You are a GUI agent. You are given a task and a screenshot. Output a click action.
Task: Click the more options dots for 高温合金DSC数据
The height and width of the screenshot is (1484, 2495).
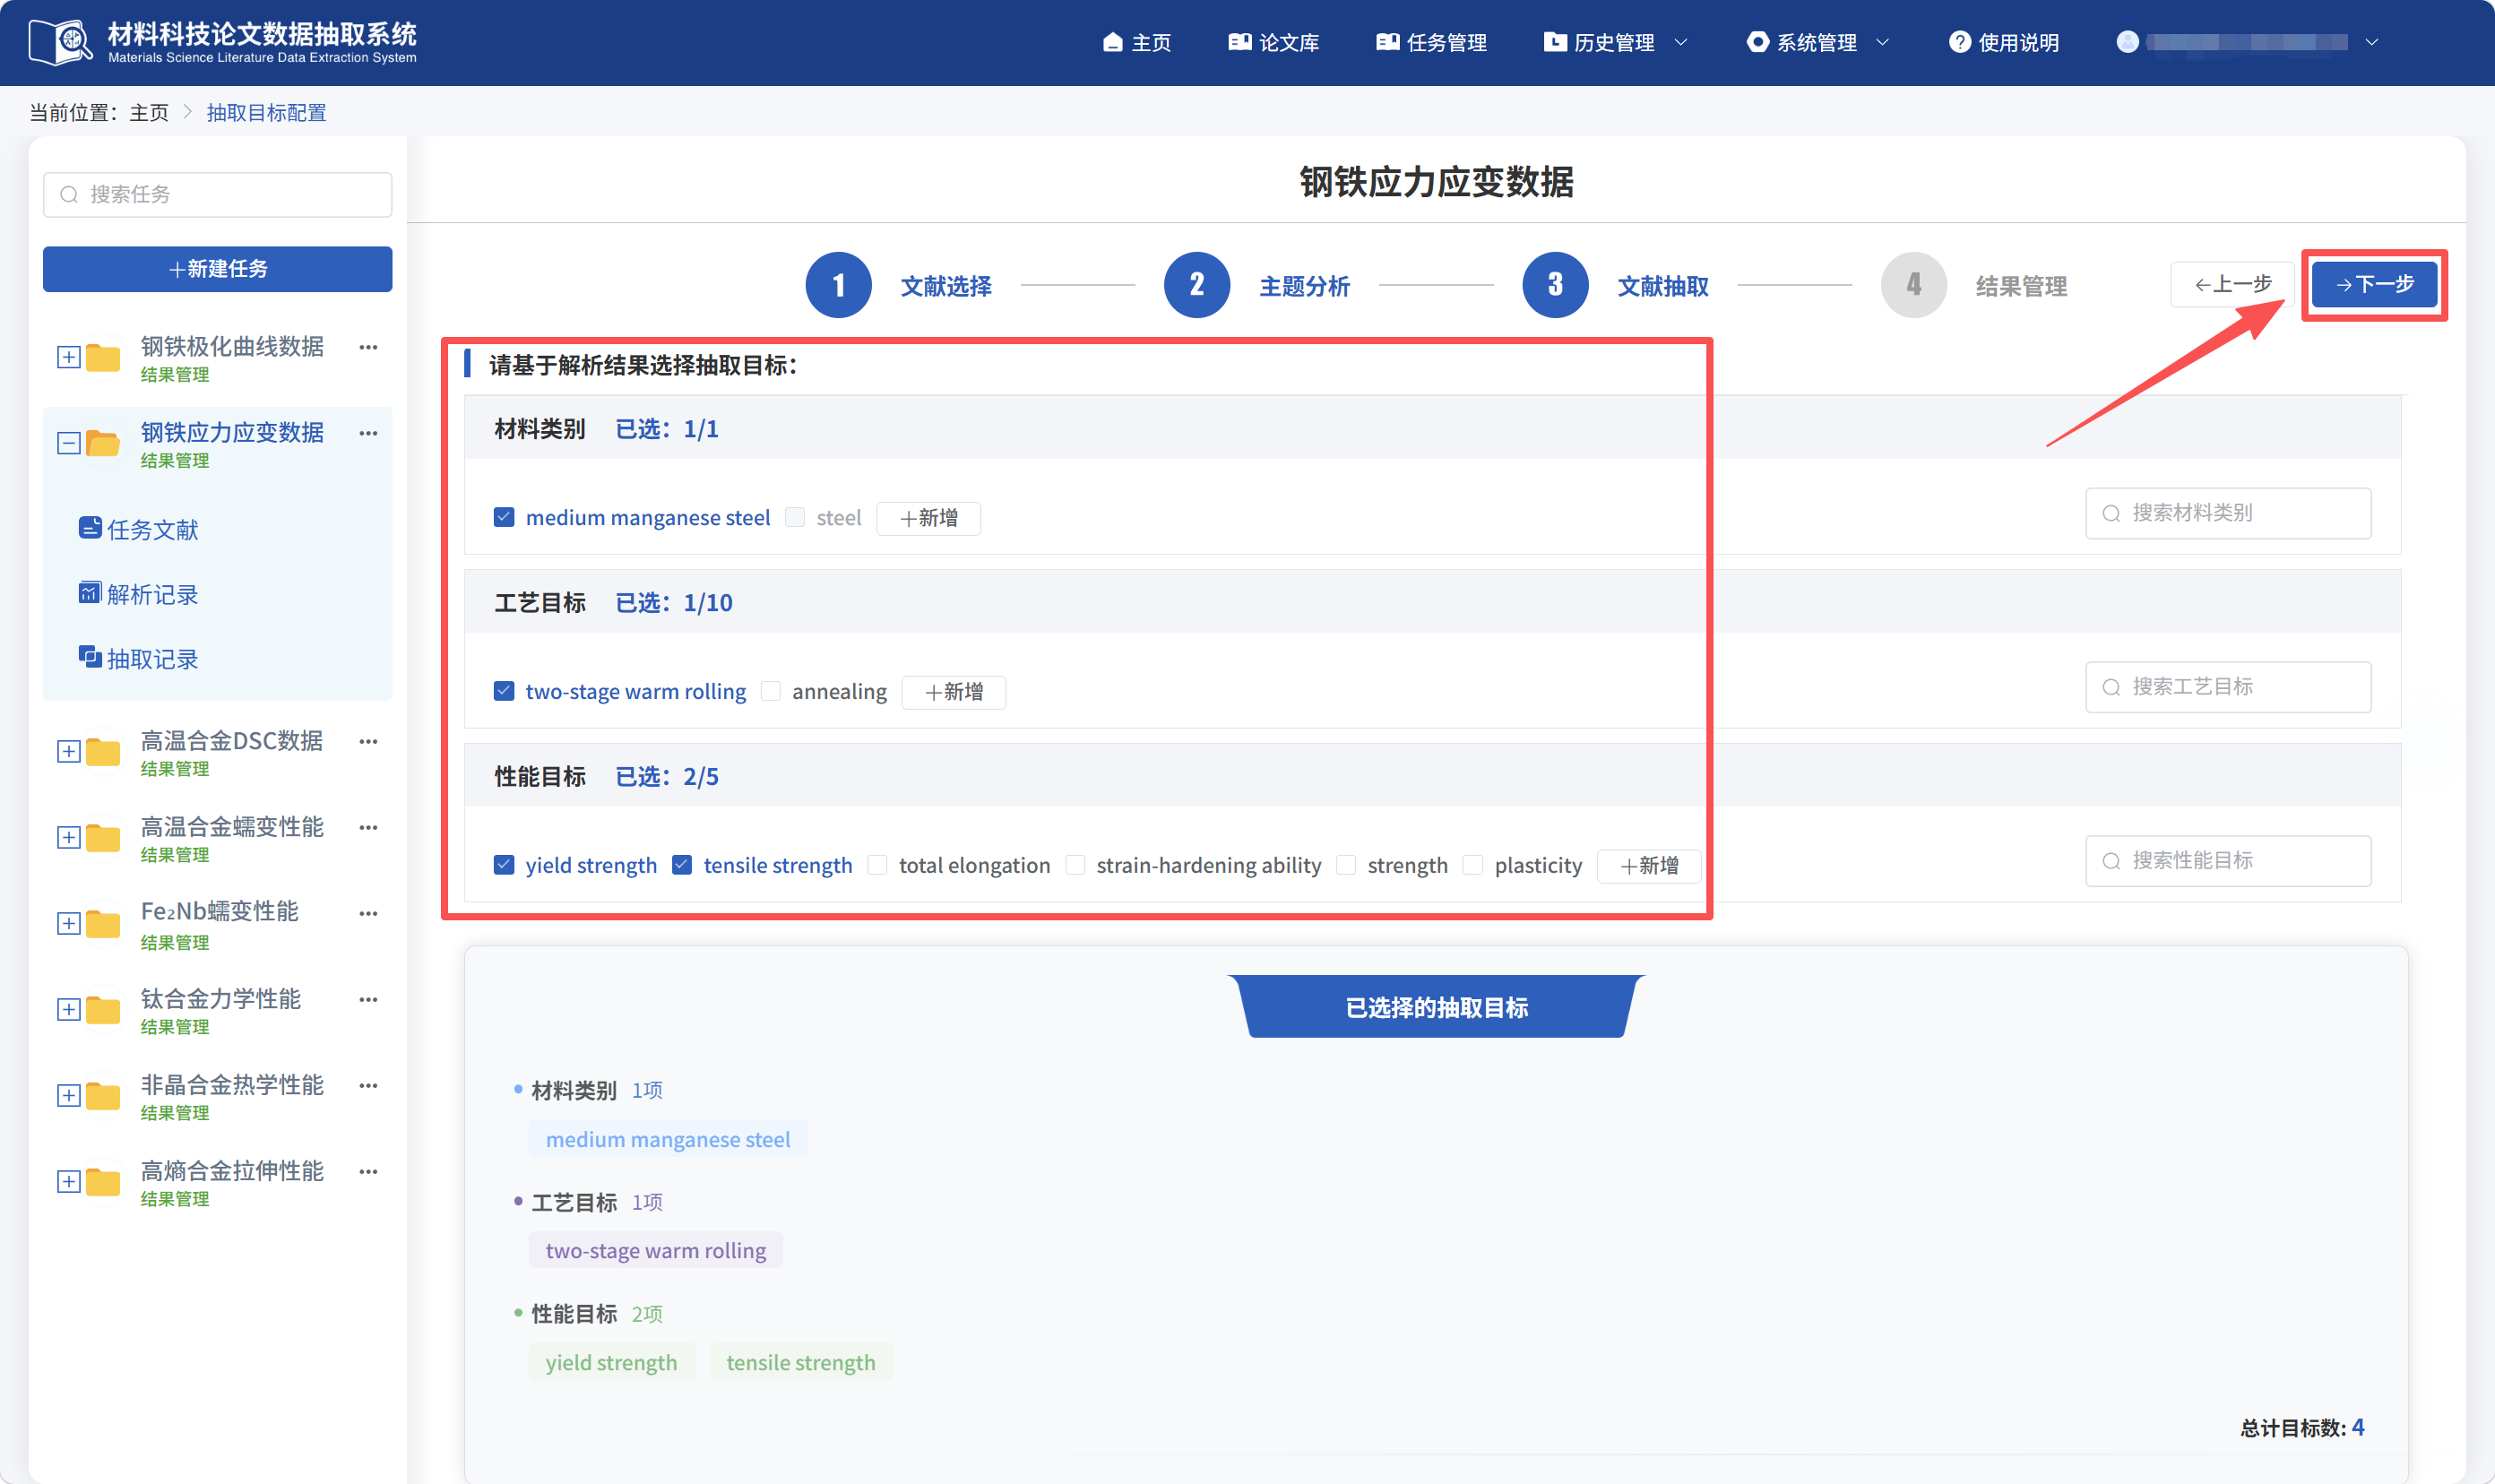368,741
